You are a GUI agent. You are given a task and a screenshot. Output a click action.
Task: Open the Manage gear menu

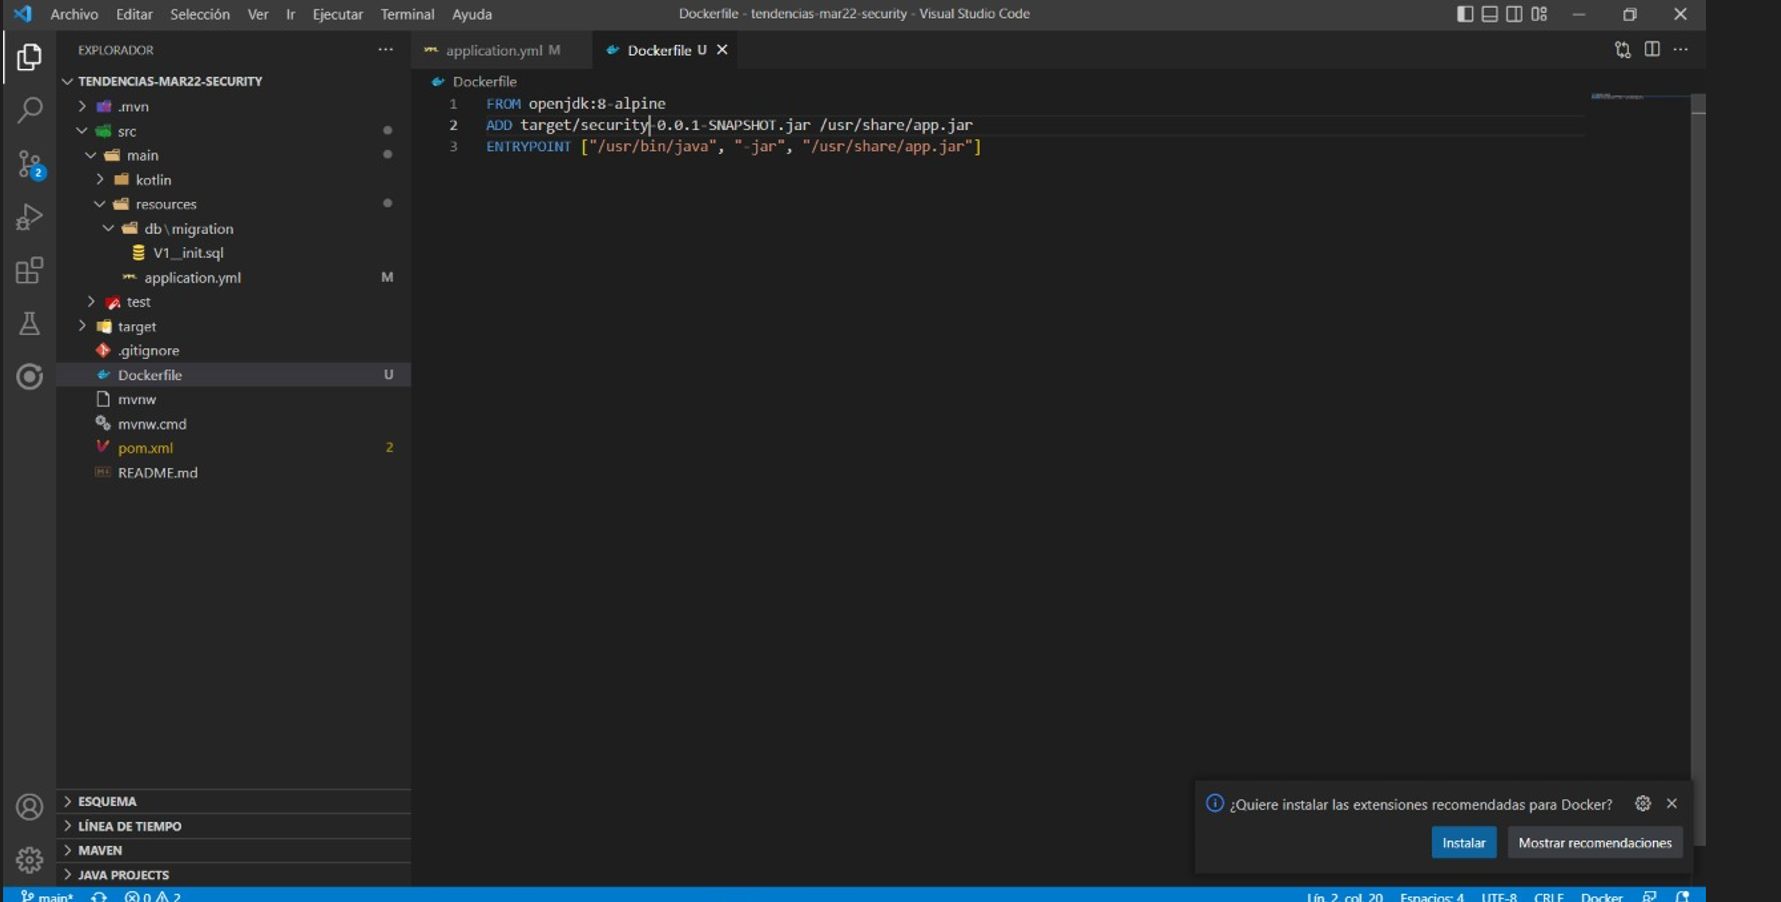coord(29,859)
